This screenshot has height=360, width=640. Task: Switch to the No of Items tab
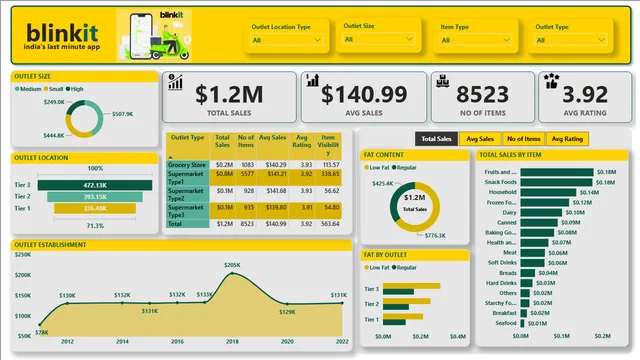tap(524, 139)
